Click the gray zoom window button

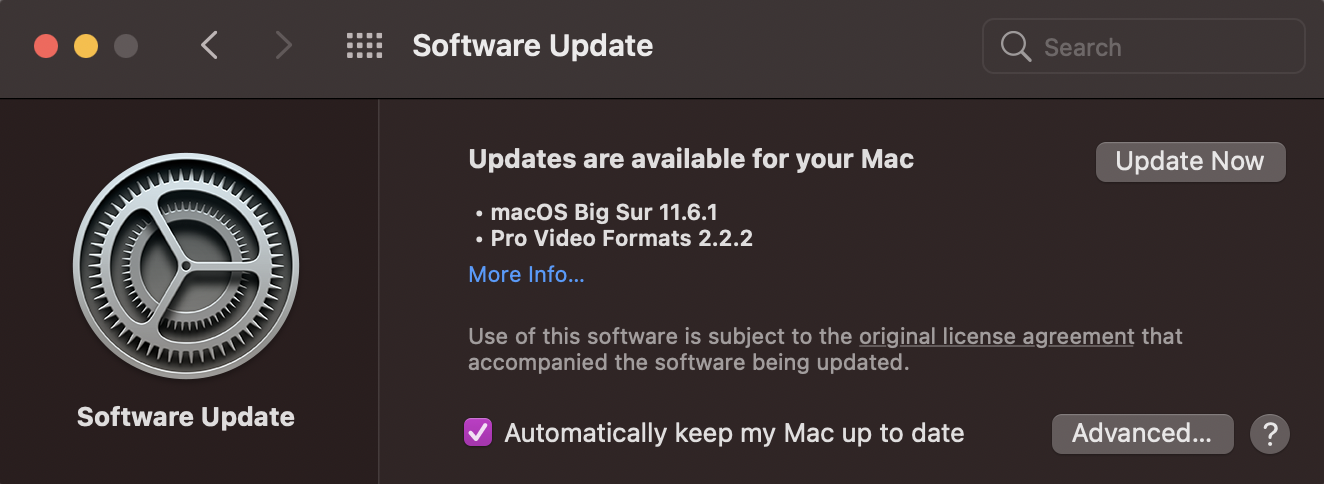tap(126, 46)
